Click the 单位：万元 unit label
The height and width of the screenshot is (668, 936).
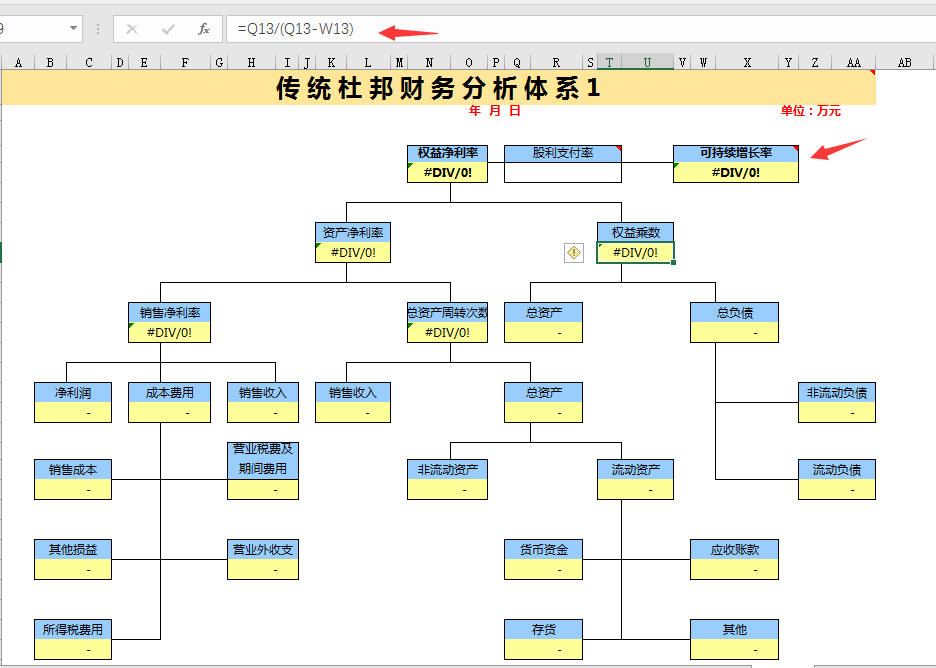click(x=811, y=110)
